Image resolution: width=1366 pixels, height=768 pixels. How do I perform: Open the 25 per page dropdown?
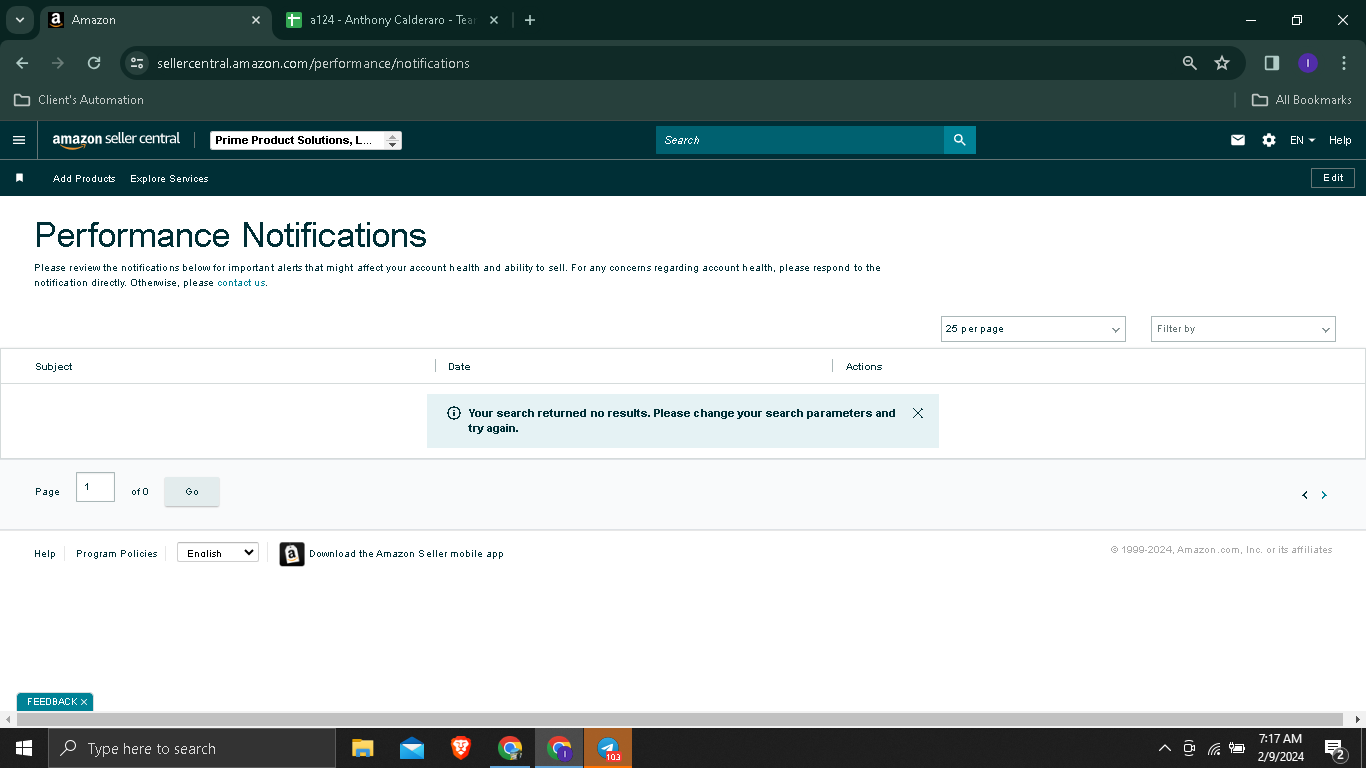(1033, 329)
